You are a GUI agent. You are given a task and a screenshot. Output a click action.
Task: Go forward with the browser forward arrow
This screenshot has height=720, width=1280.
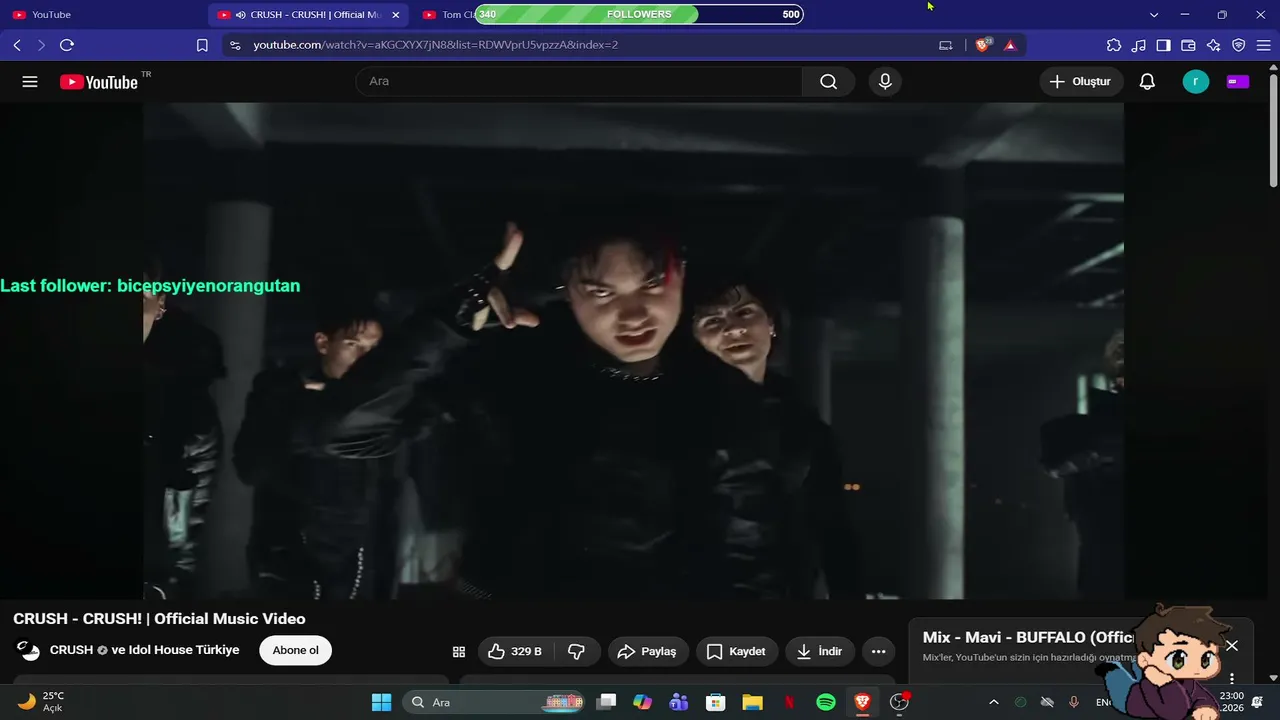point(41,45)
